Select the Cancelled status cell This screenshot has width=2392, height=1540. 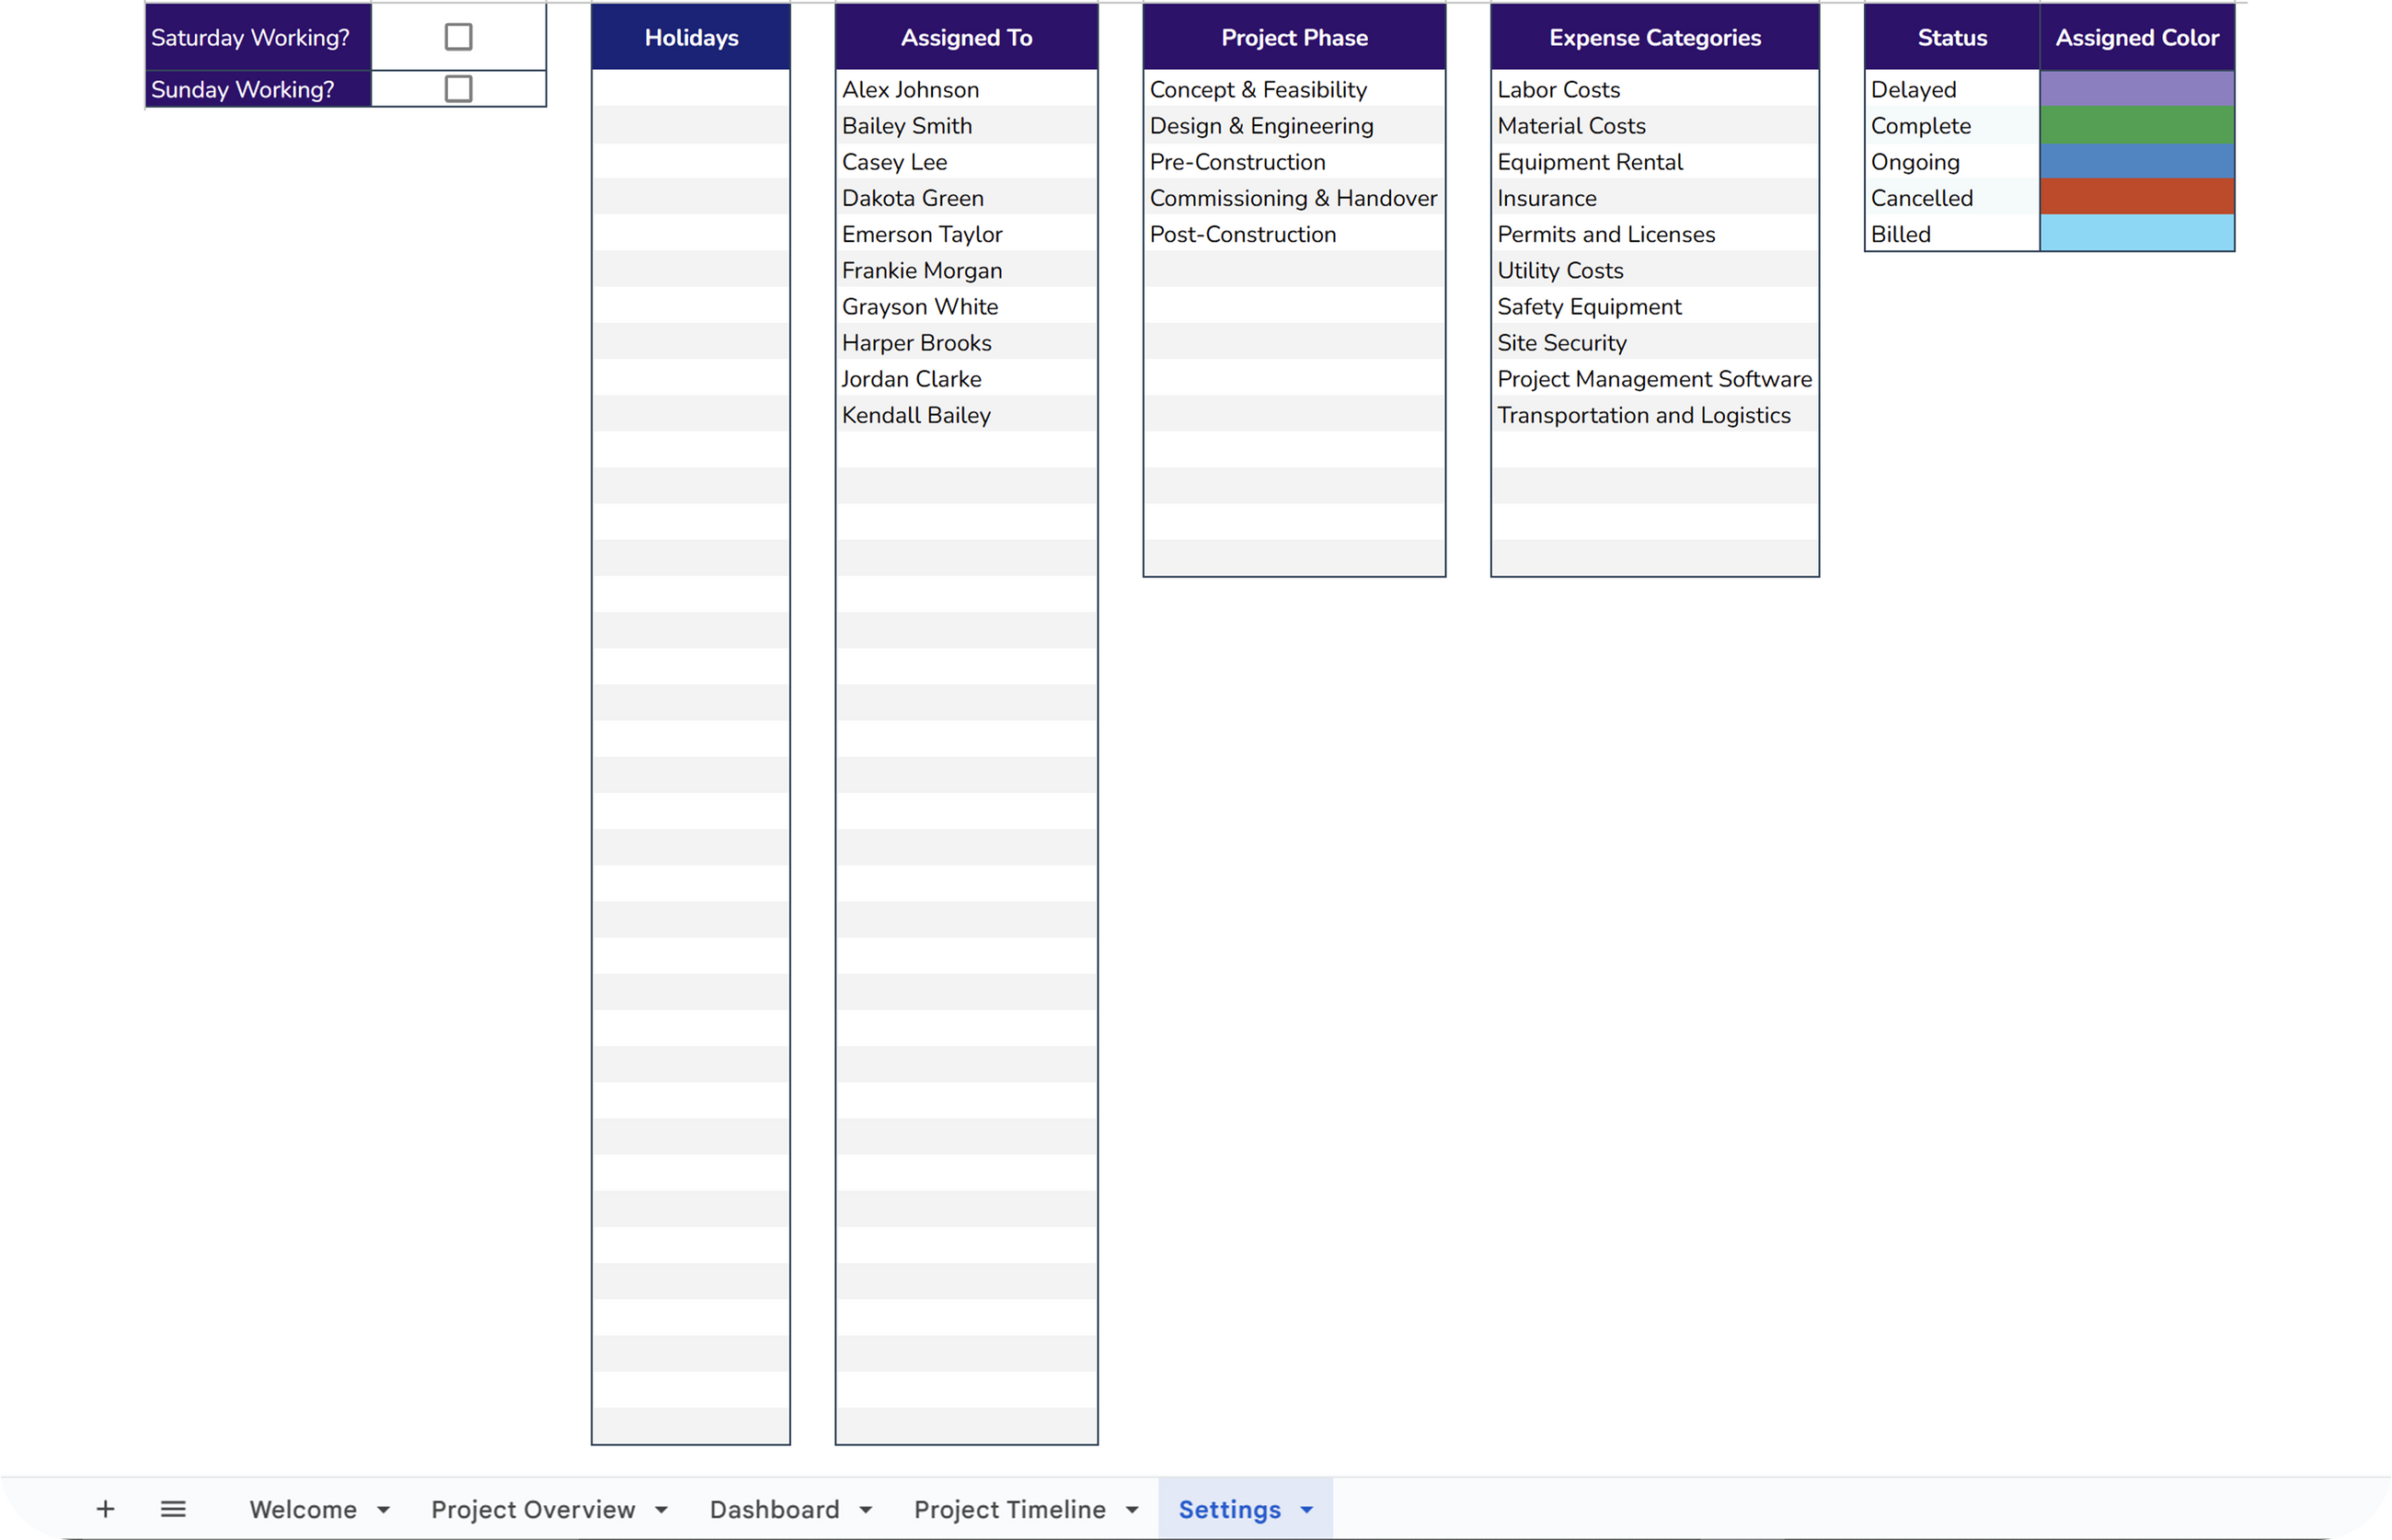pyautogui.click(x=1952, y=197)
